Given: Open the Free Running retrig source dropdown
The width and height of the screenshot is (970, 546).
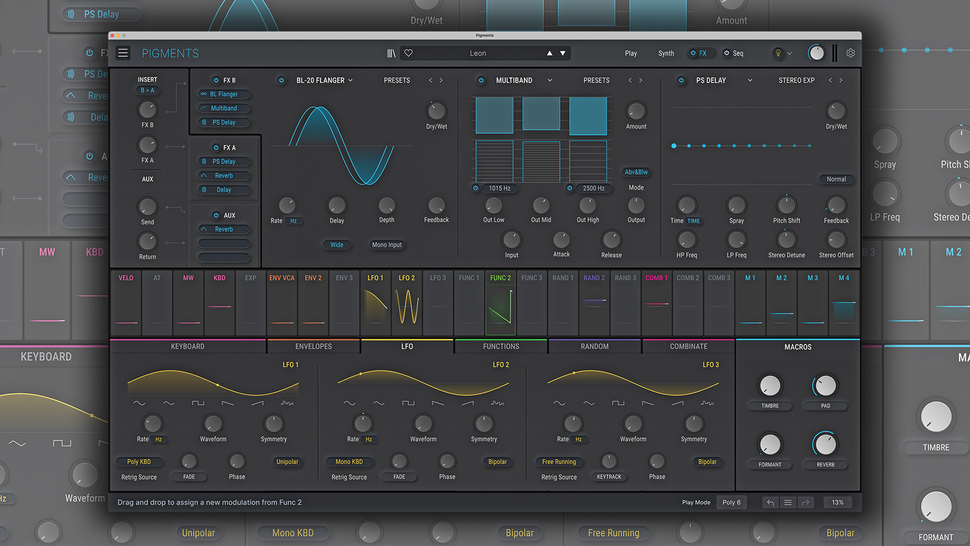Looking at the screenshot, I should pos(559,462).
